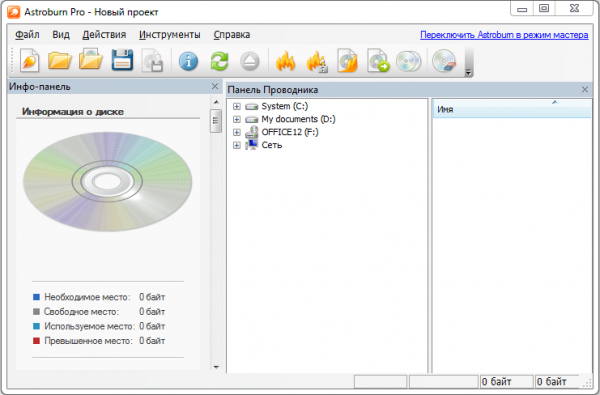The height and width of the screenshot is (395, 600).
Task: Open image file via folder-with-disc icon
Action: click(x=90, y=59)
